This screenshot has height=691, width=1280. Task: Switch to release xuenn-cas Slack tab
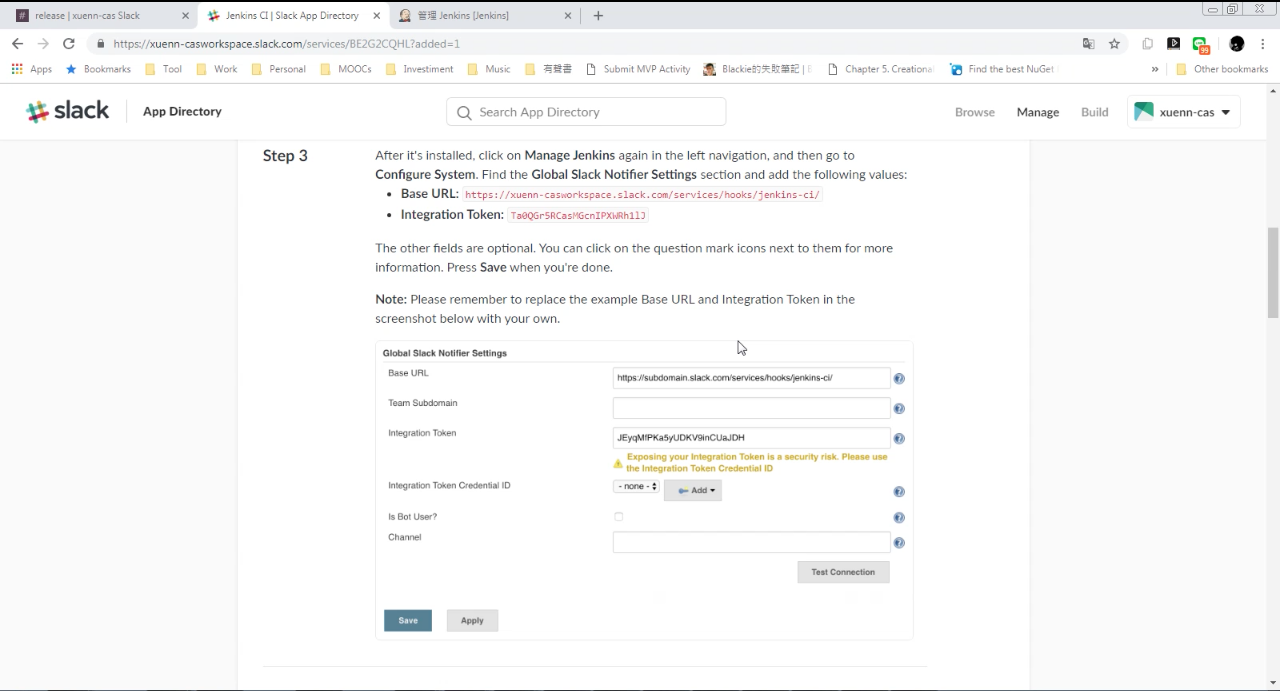[100, 16]
